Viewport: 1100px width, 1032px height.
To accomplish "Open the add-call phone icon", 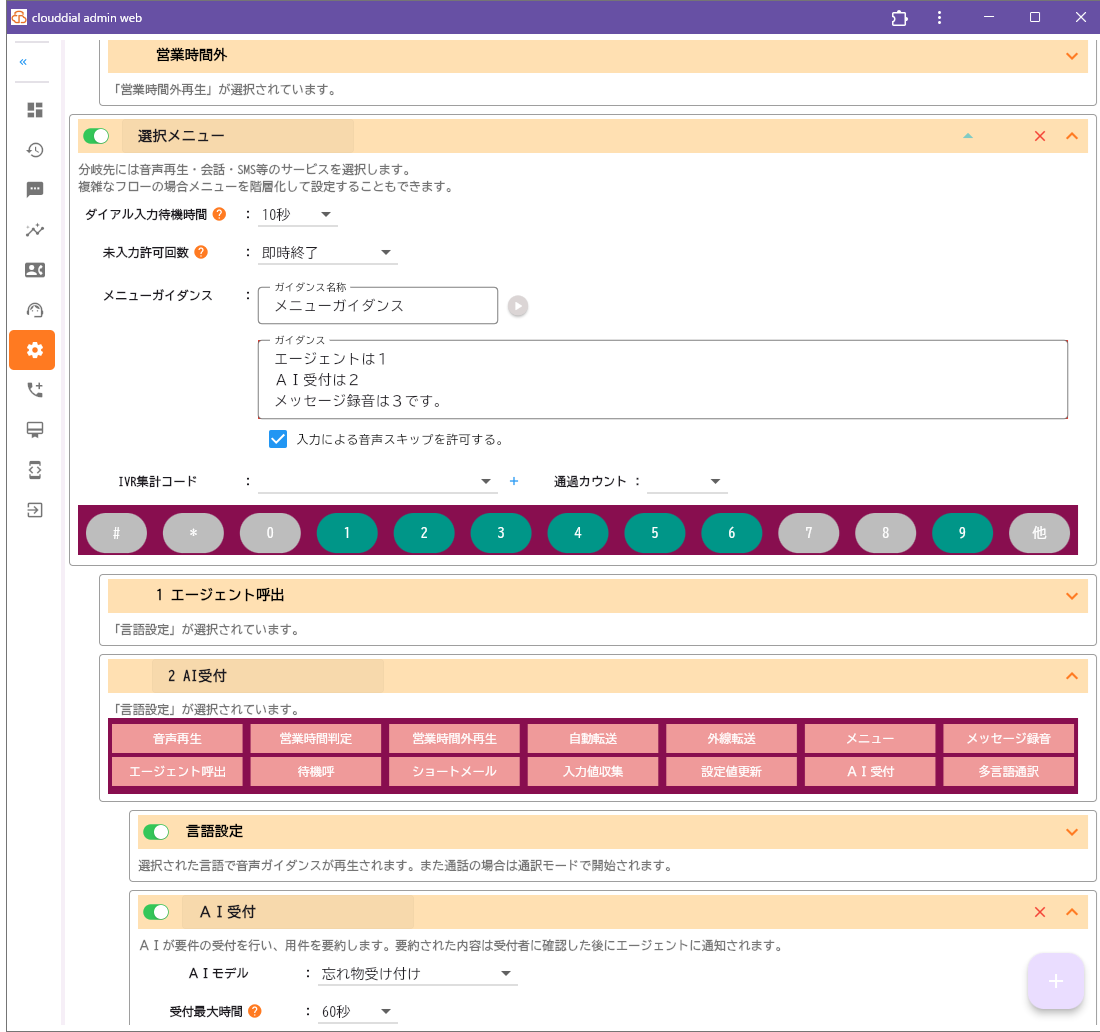I will [33, 390].
